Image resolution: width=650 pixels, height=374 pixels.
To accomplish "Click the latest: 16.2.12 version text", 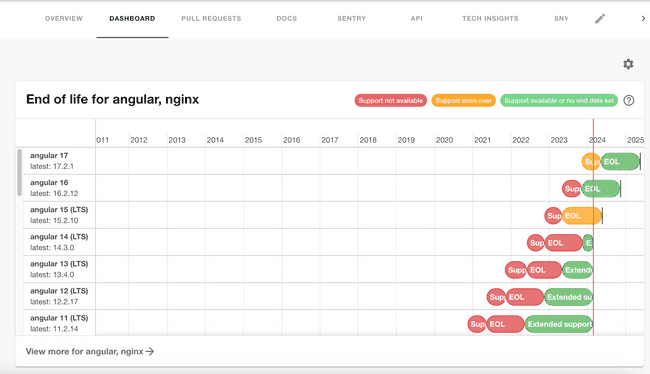I will (x=54, y=193).
